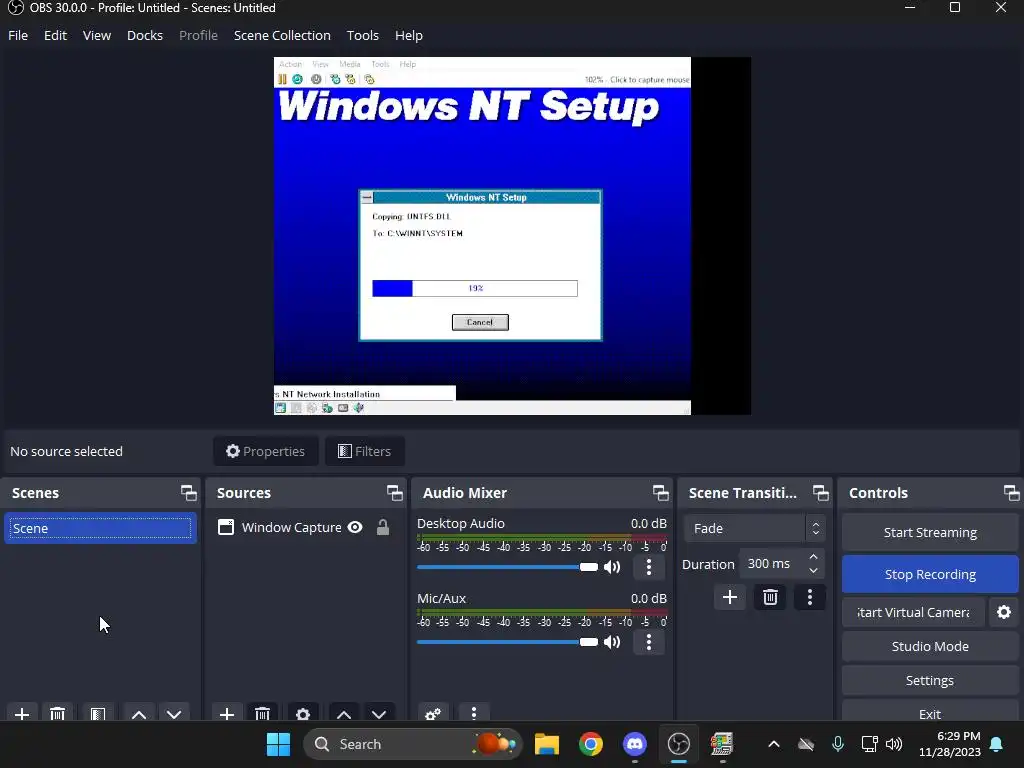Viewport: 1024px width, 768px height.
Task: Mute Desktop Audio speaker icon
Action: click(x=612, y=567)
